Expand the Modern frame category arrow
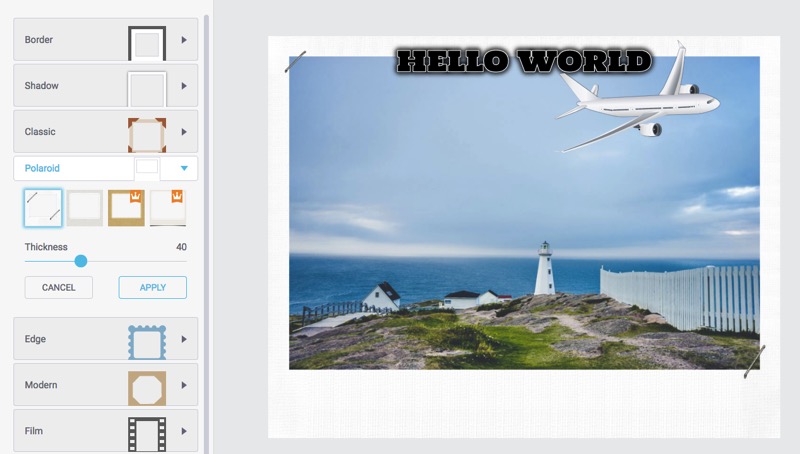The height and width of the screenshot is (454, 800). click(x=184, y=385)
